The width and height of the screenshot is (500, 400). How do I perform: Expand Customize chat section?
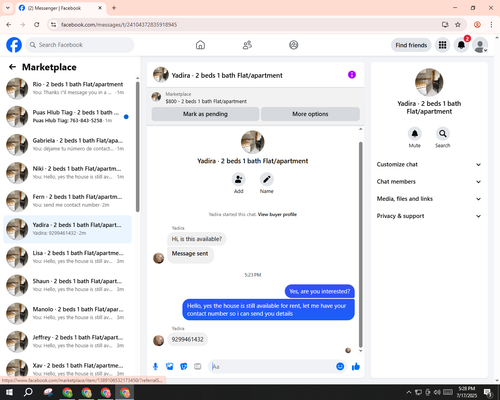429,164
